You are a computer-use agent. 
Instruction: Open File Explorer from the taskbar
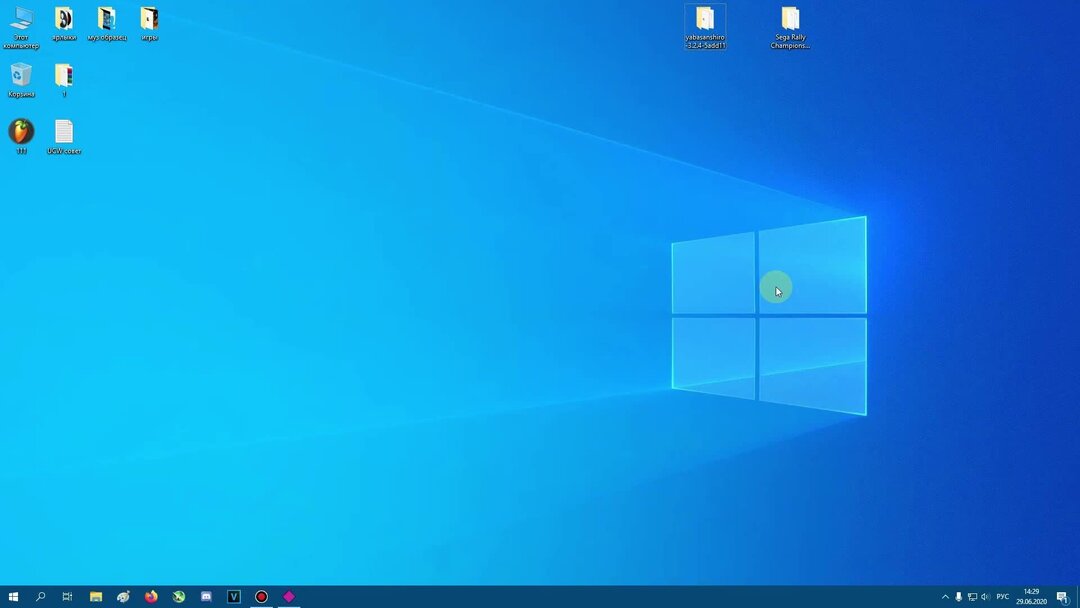(96, 596)
